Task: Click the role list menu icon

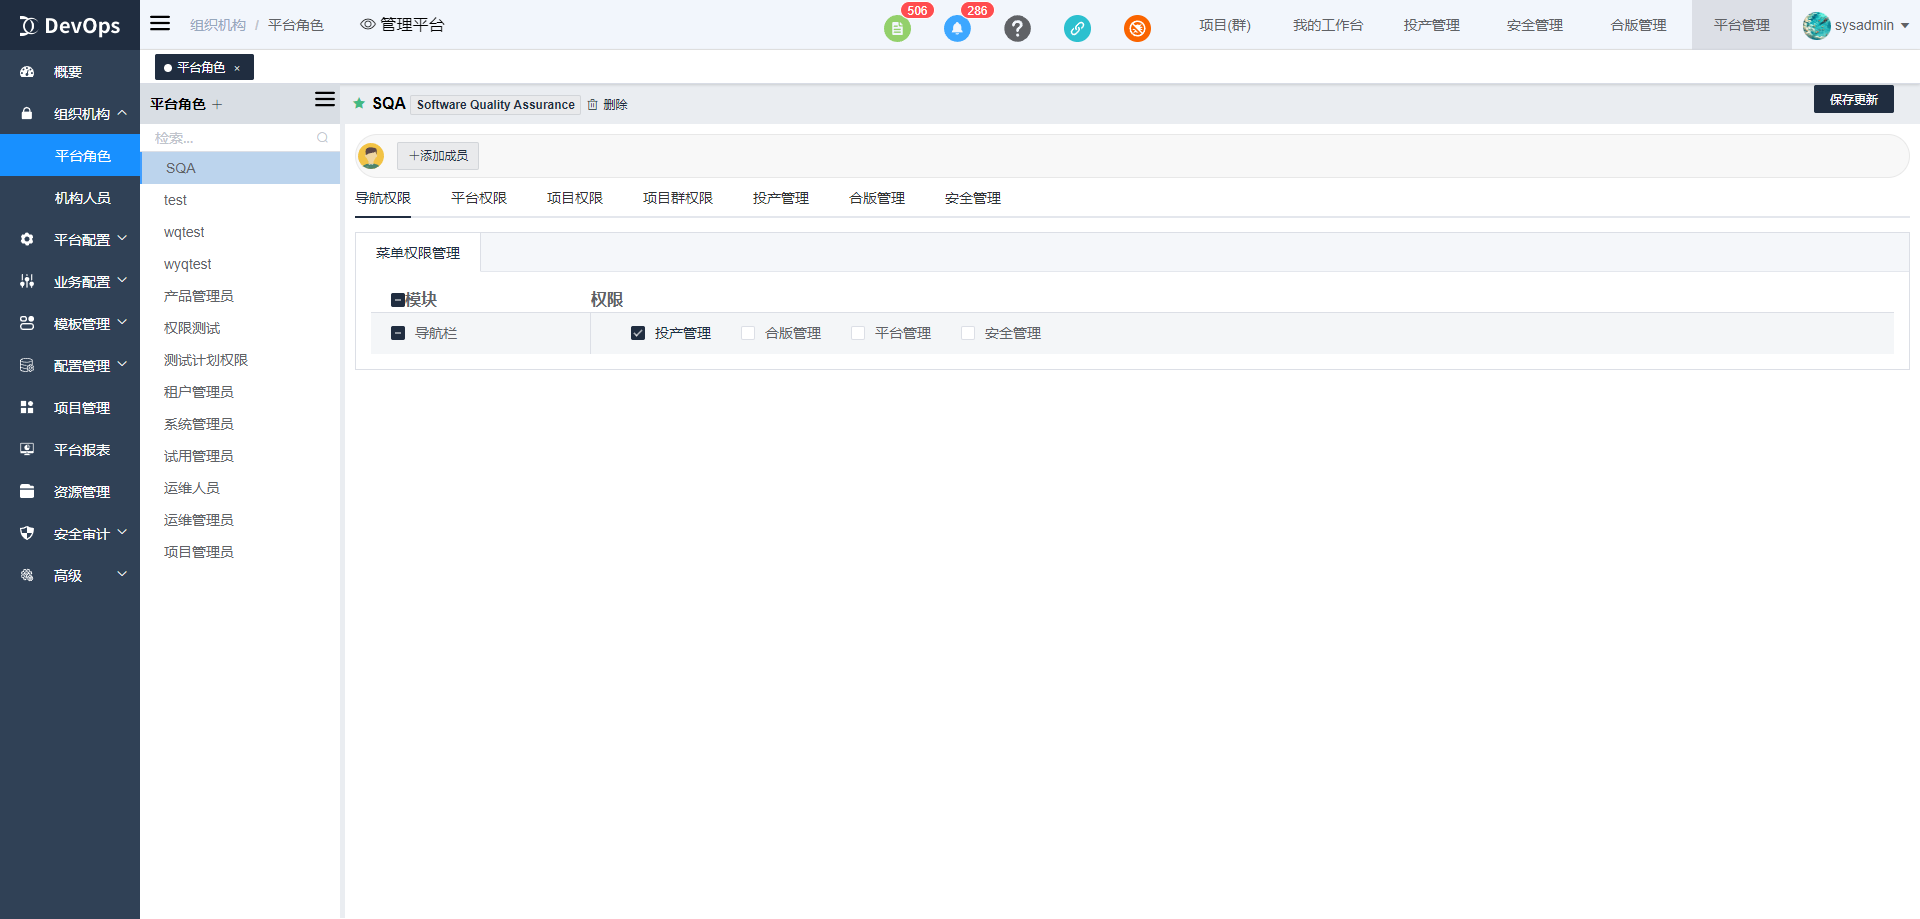Action: coord(324,100)
